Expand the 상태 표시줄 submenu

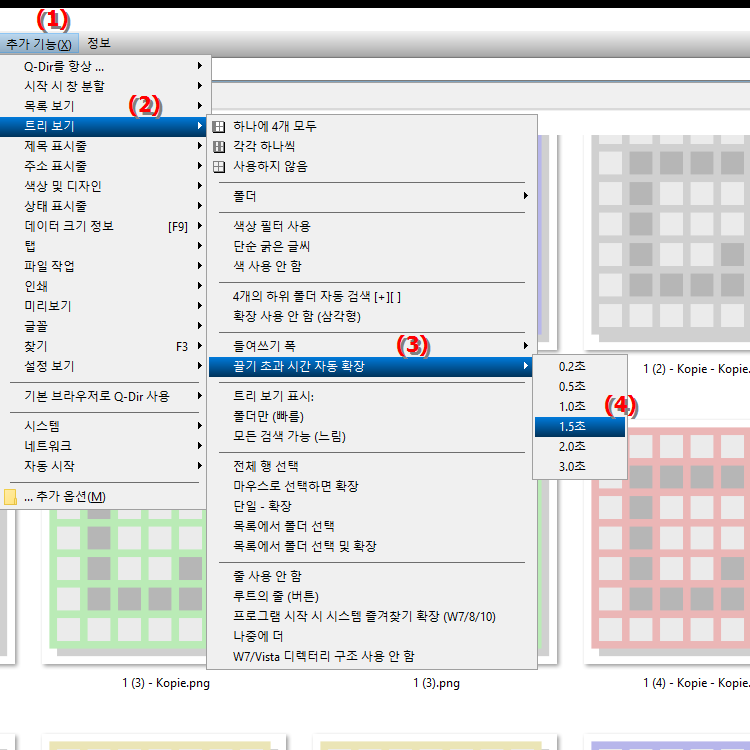click(103, 206)
